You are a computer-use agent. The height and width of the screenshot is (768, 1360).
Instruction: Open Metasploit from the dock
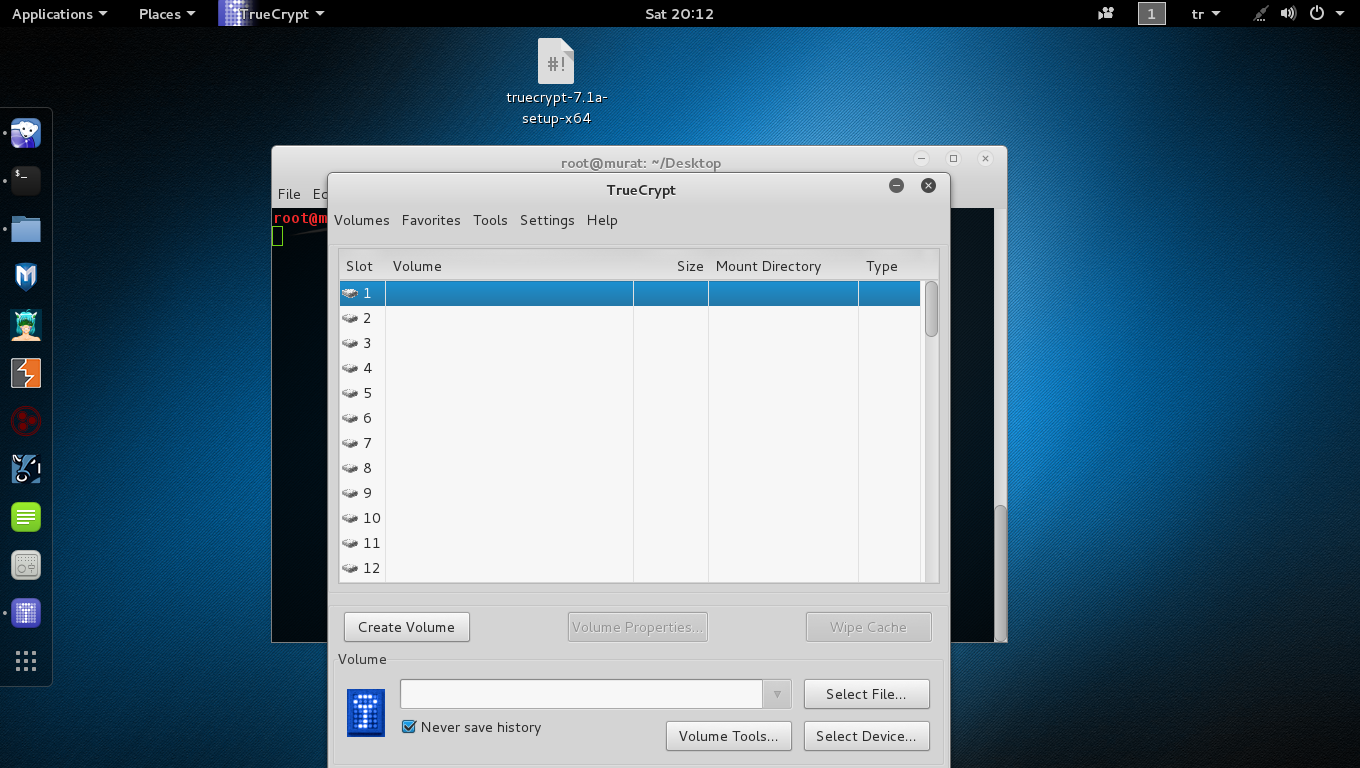[x=26, y=277]
